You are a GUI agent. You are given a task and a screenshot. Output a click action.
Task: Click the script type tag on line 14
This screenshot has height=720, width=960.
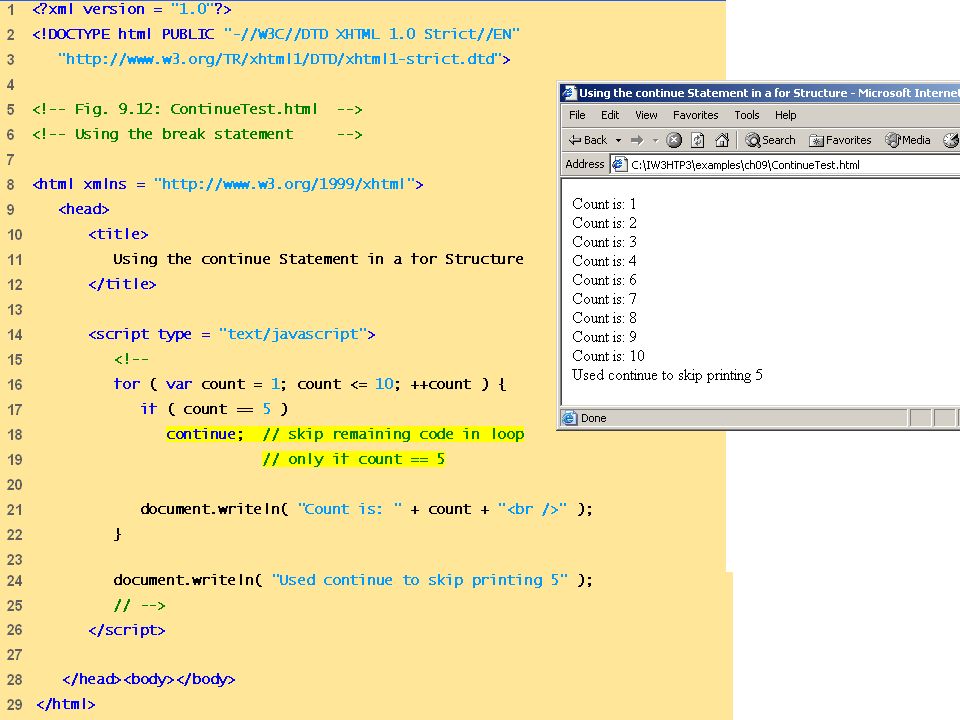pos(232,334)
